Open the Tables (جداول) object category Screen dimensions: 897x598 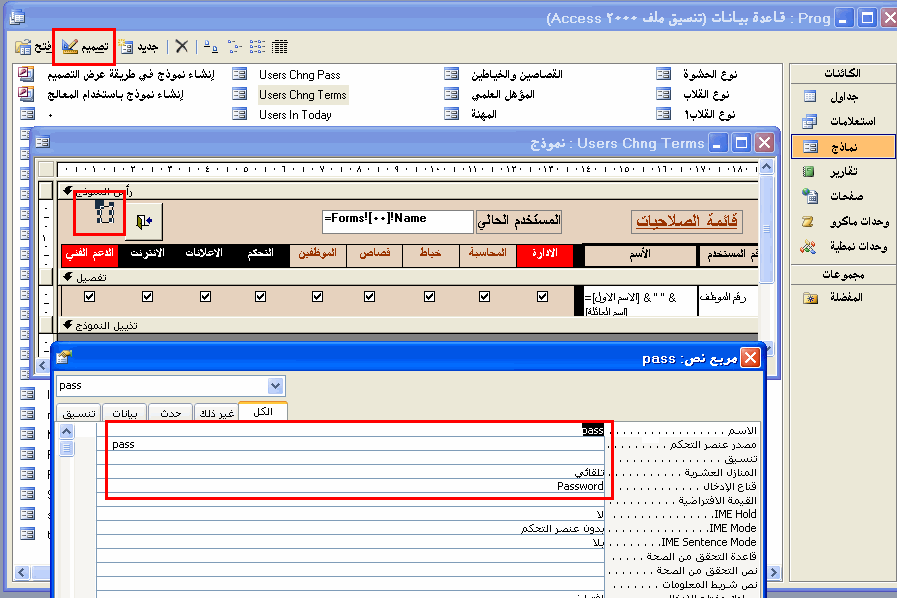pyautogui.click(x=843, y=97)
